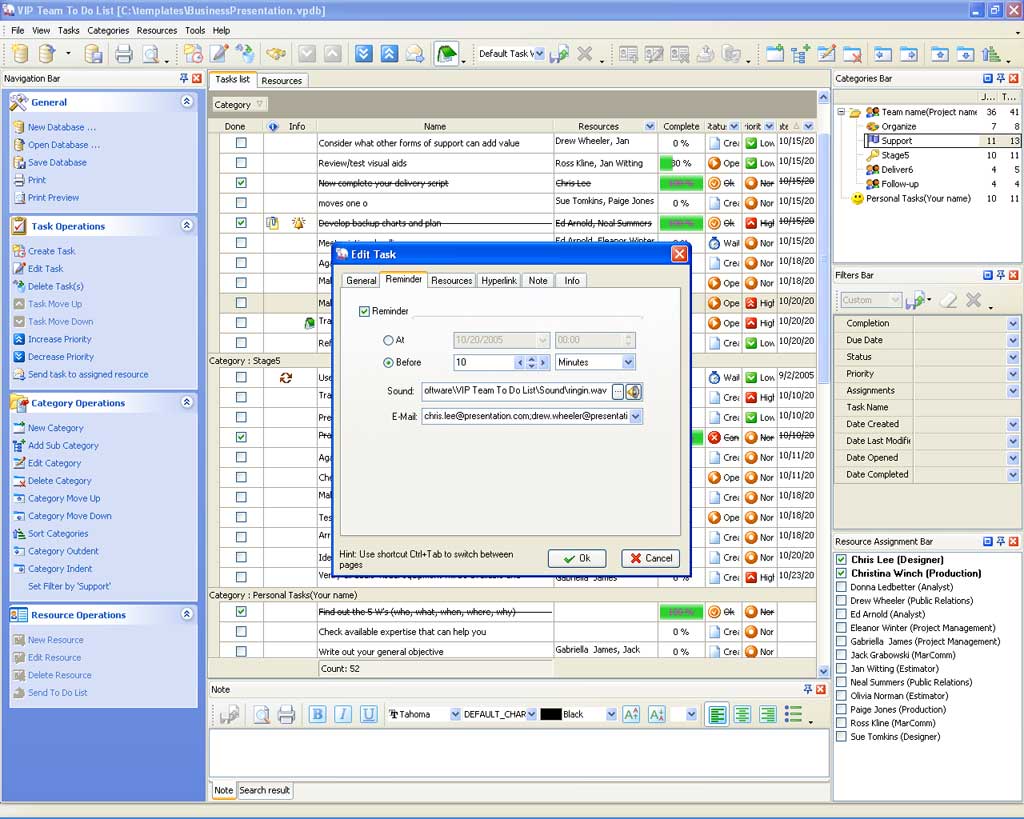Center-align text in the Note toolbar
Image resolution: width=1024 pixels, height=819 pixels.
pos(742,714)
